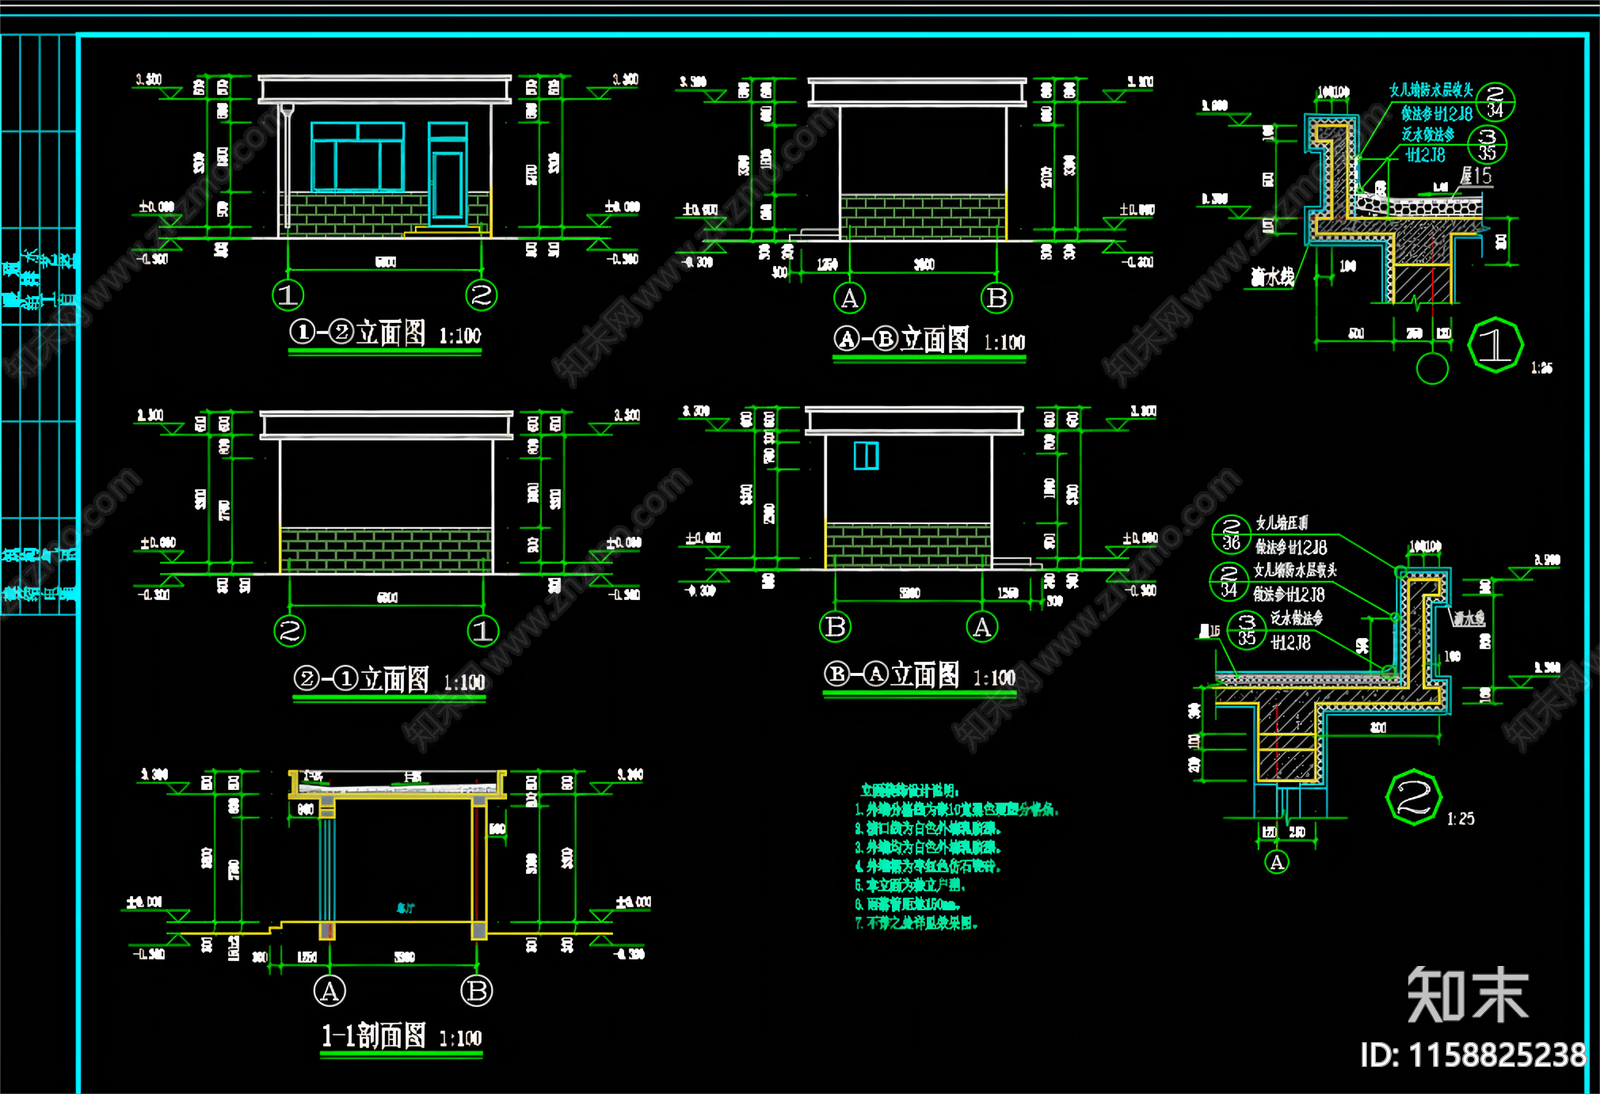Click note line 1 of the design notes
The image size is (1600, 1094).
(x=956, y=809)
